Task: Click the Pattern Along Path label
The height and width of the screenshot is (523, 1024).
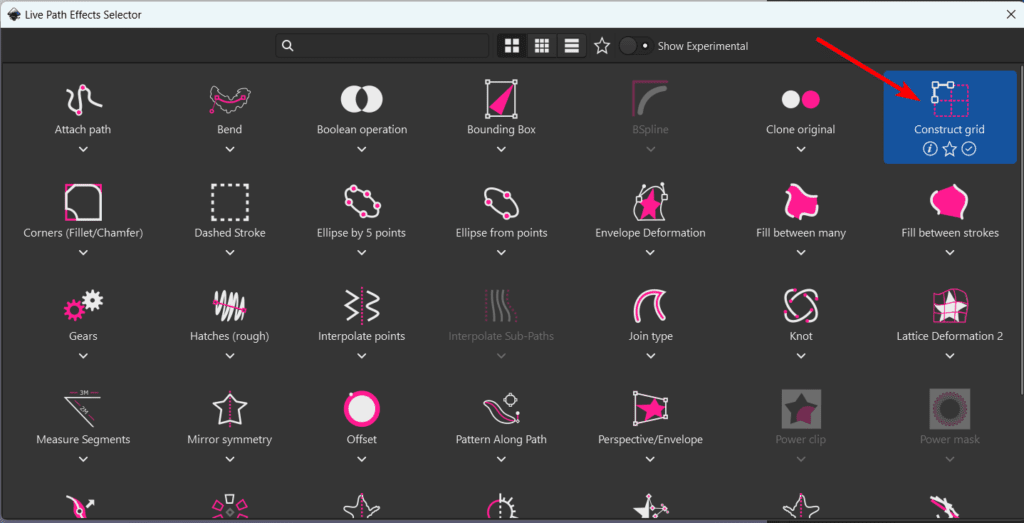Action: [x=501, y=440]
